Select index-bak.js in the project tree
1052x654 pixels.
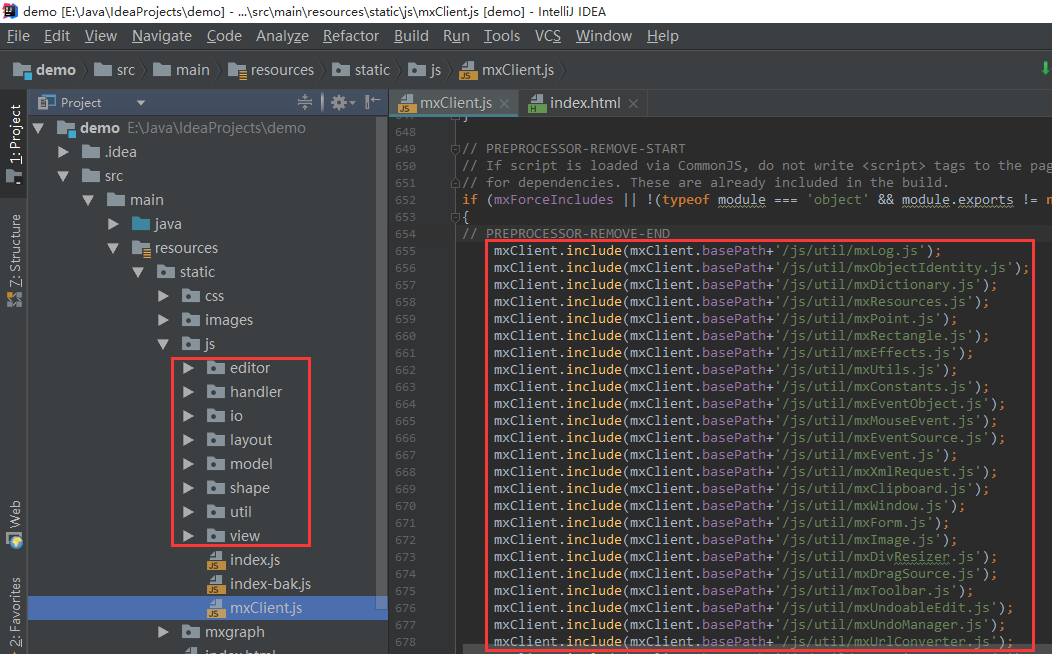260,584
